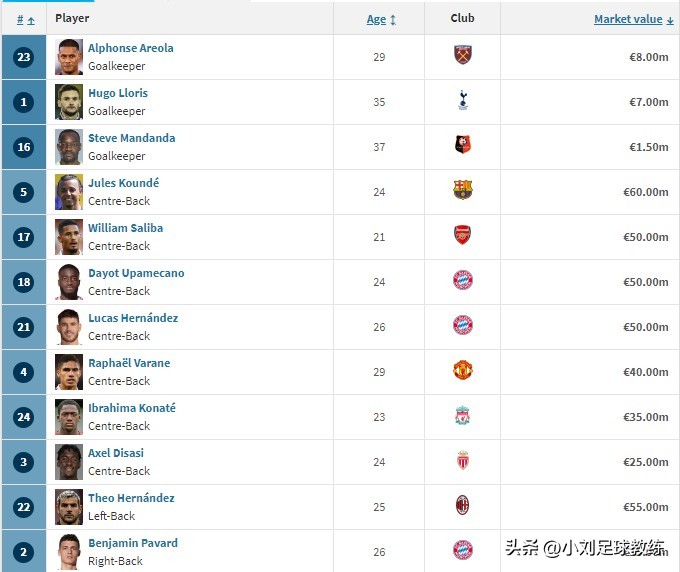Click Dayot Upamecano's portrait photo
Screen dimensions: 680x572
69,281
